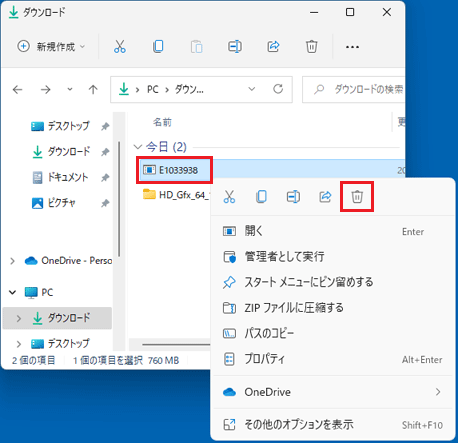This screenshot has width=458, height=443.
Task: Click Share icon in context menu
Action: point(325,197)
